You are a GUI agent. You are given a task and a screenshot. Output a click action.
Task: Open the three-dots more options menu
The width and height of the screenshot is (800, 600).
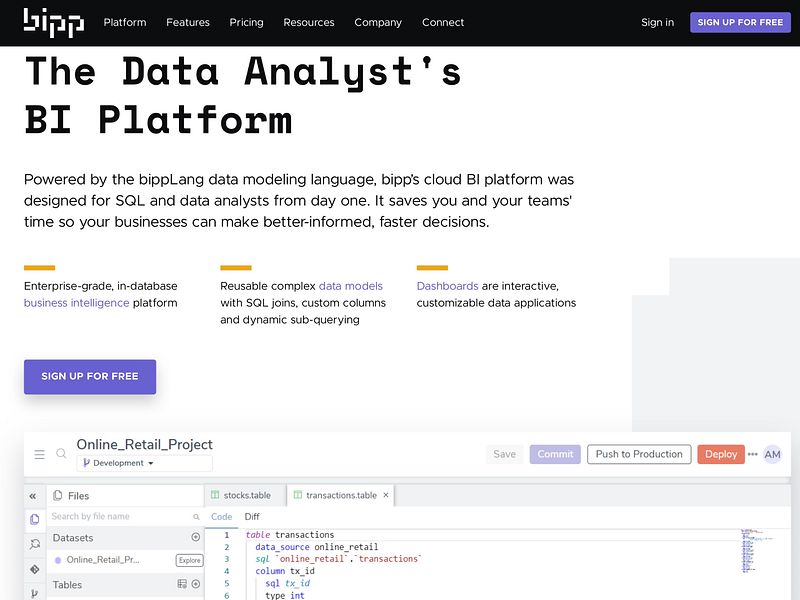pos(753,454)
